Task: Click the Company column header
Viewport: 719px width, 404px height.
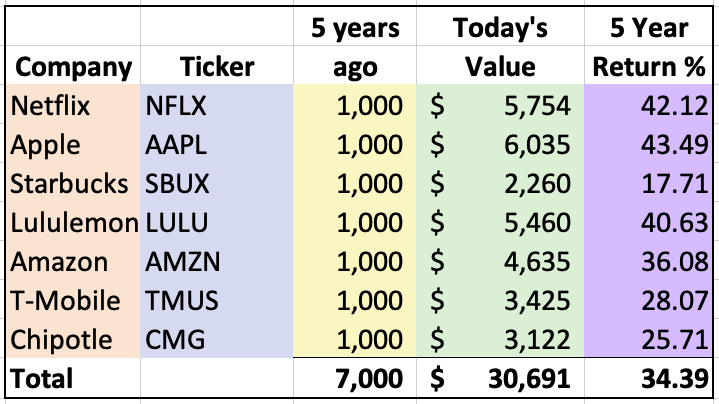Action: coord(73,65)
